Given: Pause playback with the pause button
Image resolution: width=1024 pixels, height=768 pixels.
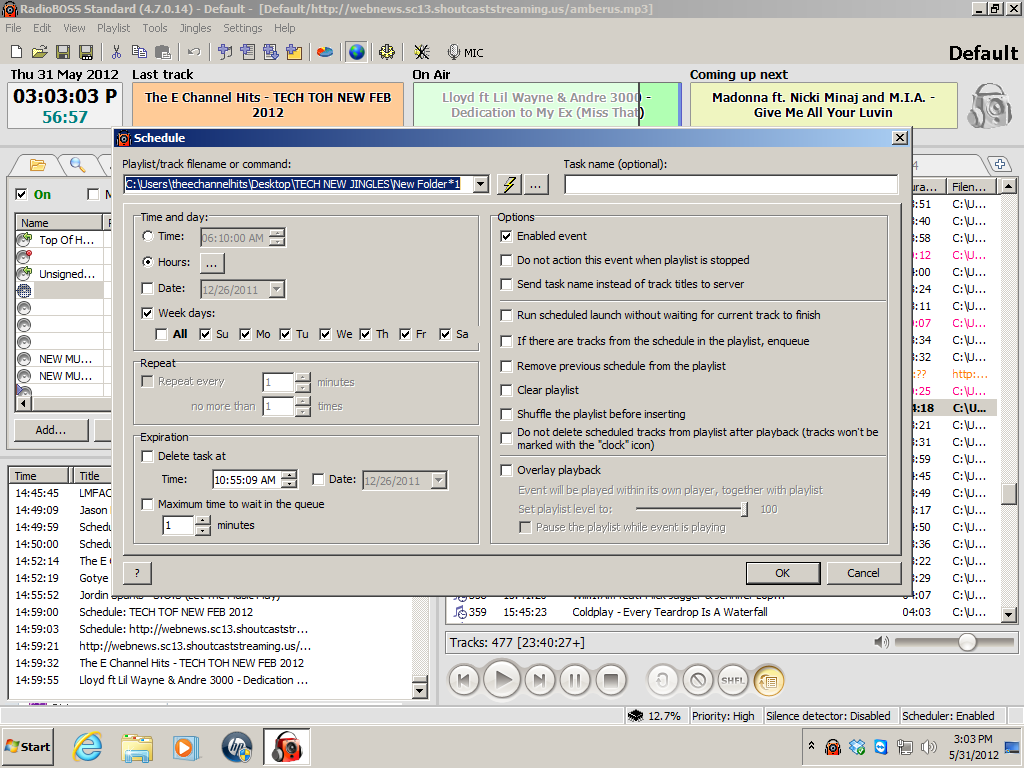Looking at the screenshot, I should tap(575, 680).
